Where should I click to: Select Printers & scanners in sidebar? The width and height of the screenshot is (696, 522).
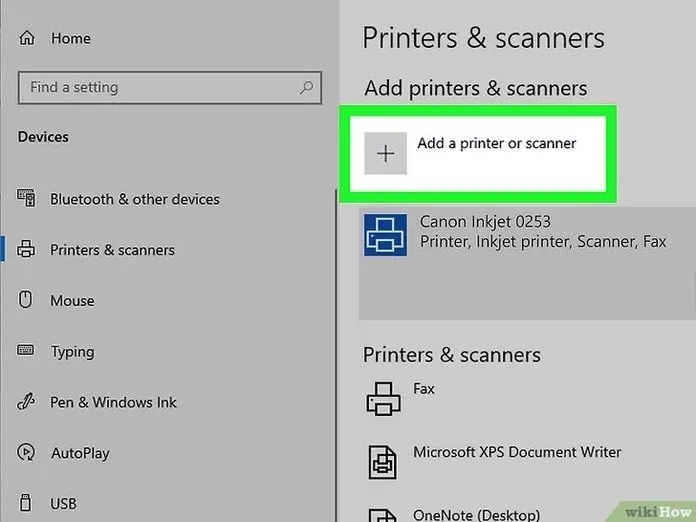click(x=112, y=250)
